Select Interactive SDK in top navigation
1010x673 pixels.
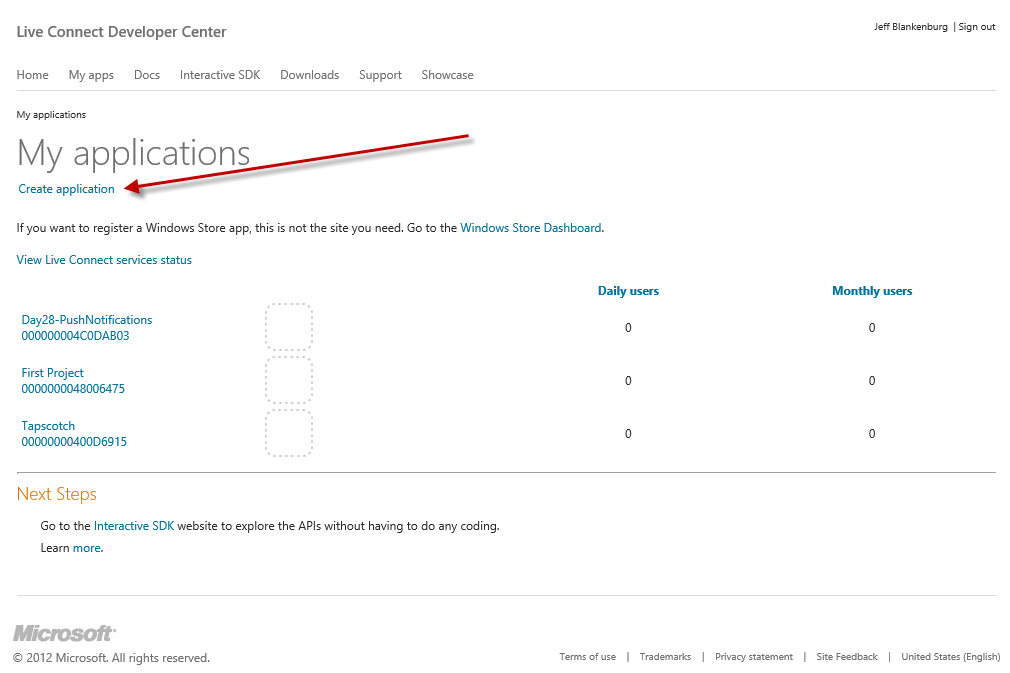tap(220, 75)
